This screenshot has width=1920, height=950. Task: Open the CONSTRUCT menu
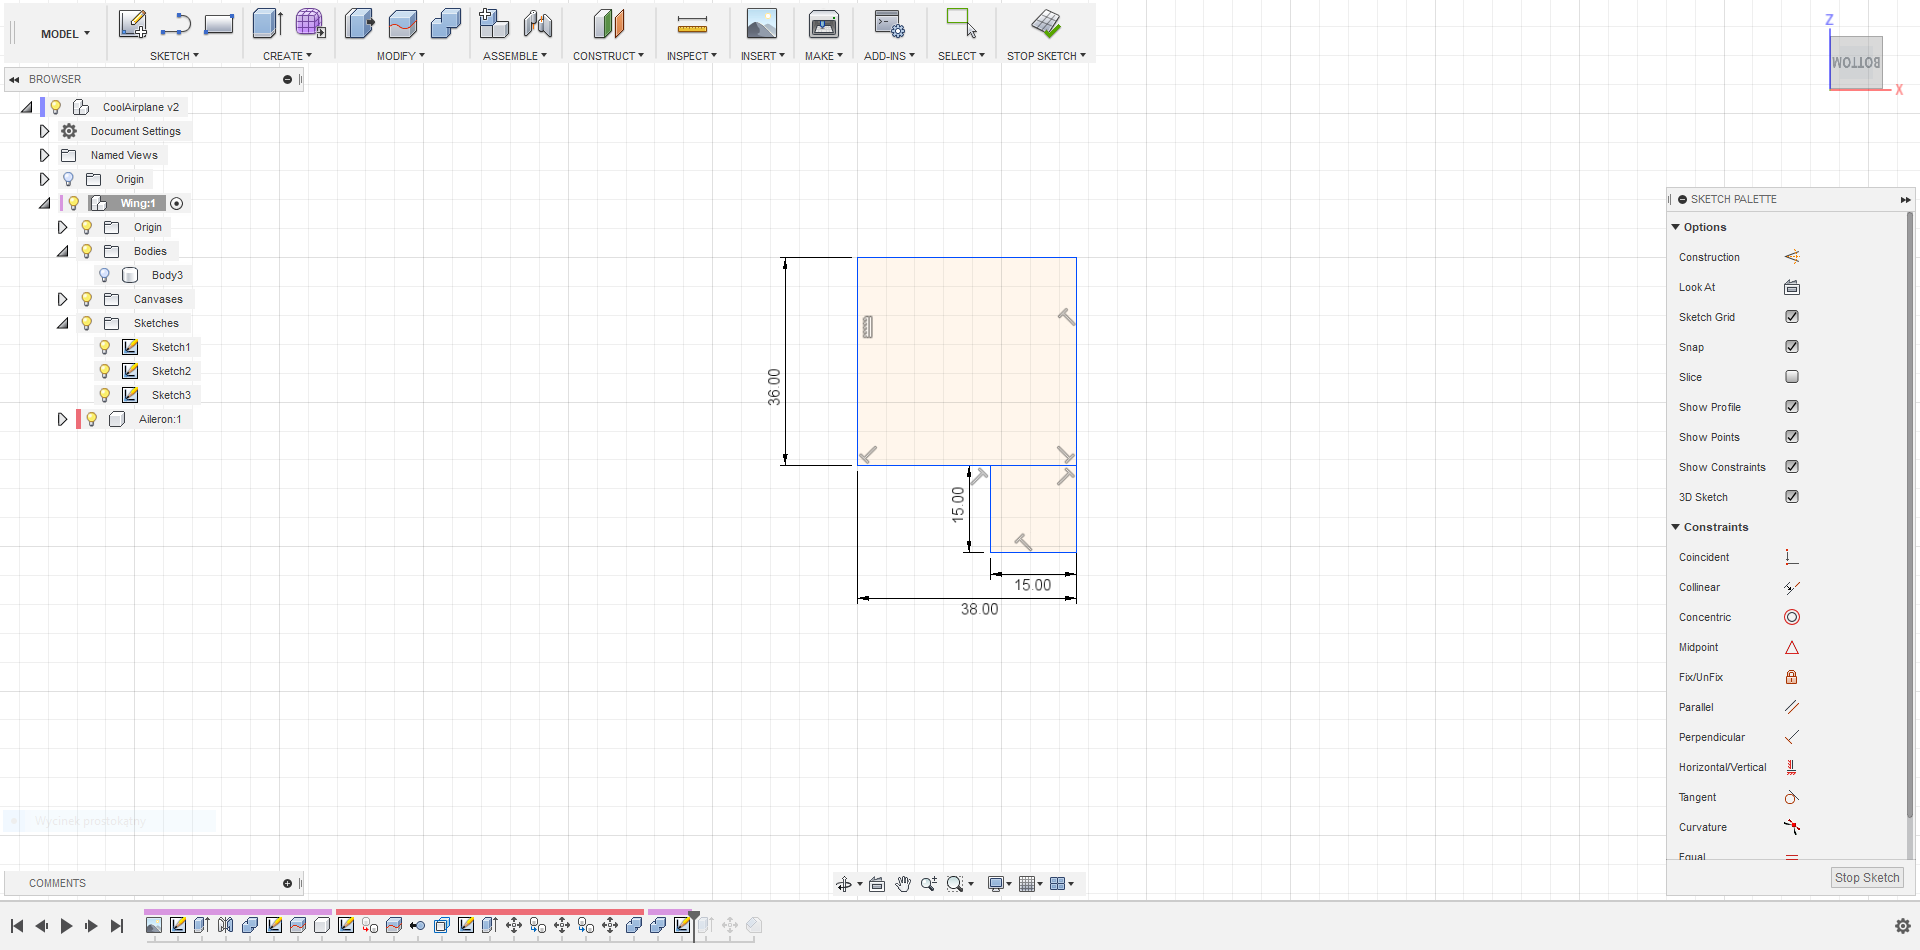(x=608, y=56)
